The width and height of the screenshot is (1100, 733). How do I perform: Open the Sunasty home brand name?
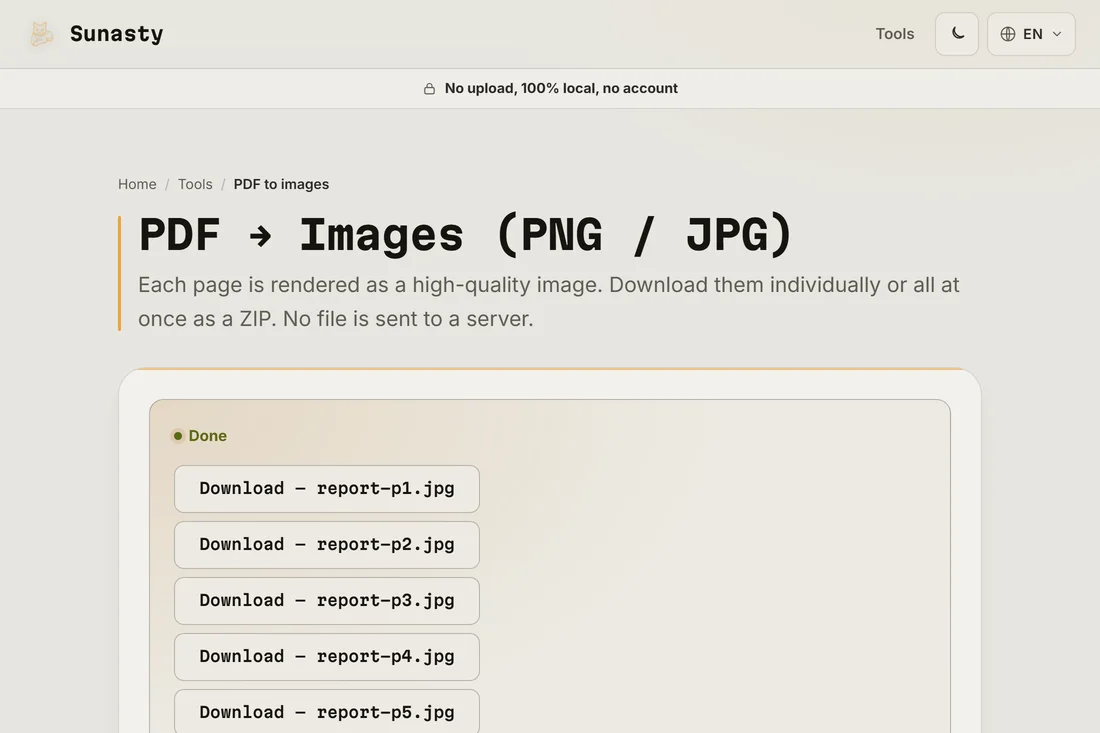(116, 34)
